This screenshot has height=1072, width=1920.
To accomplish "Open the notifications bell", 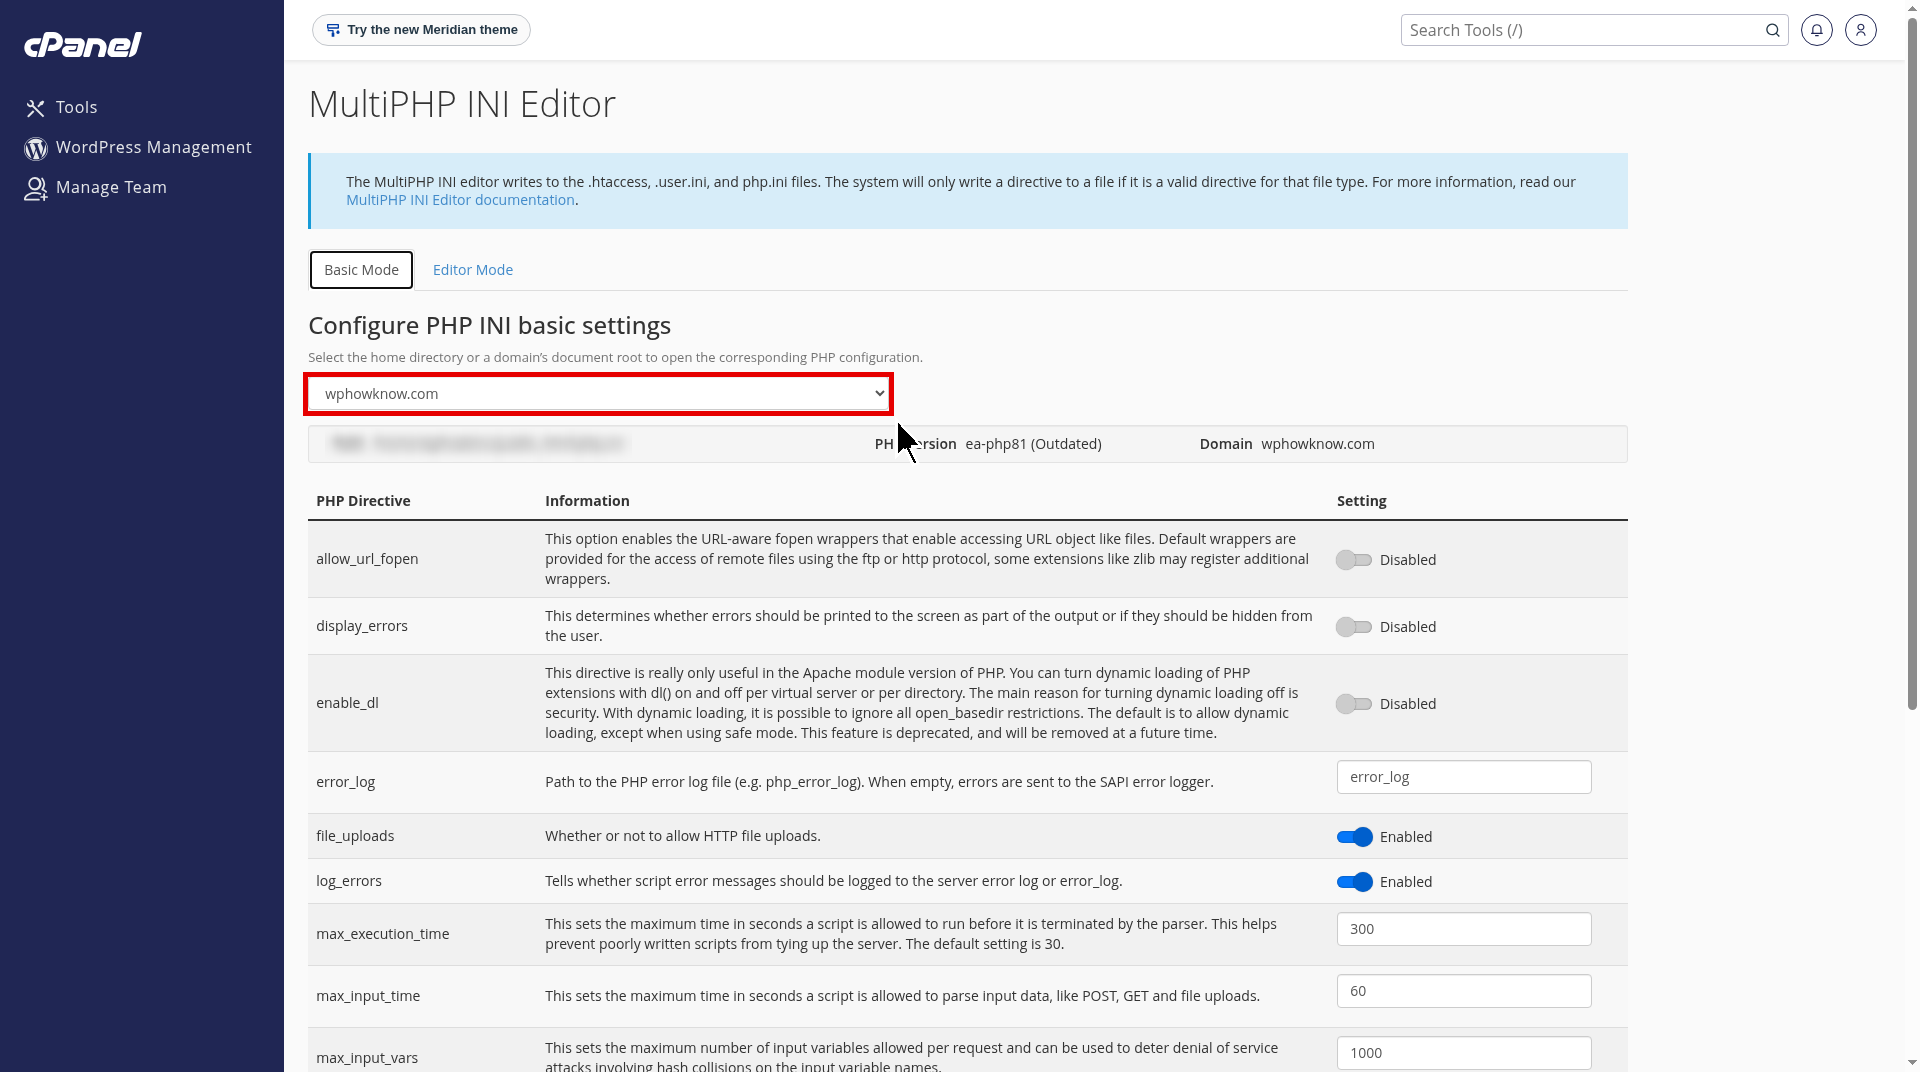I will point(1816,30).
